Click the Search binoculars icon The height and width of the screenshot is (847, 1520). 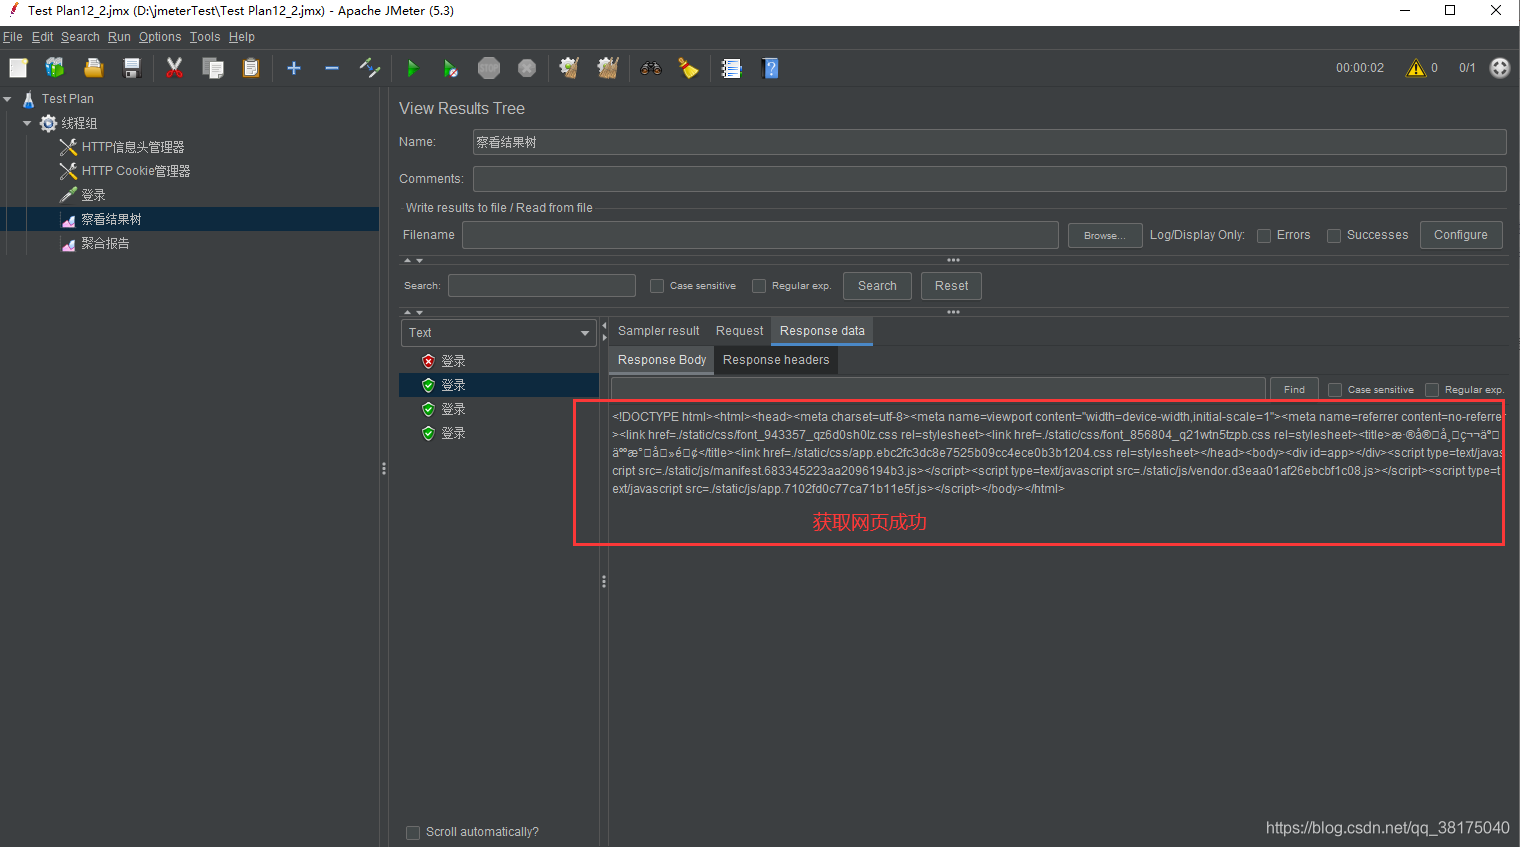pos(651,68)
